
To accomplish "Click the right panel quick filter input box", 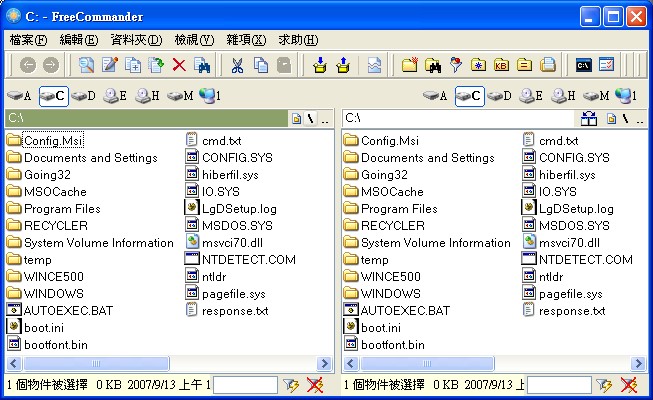I will (x=558, y=385).
